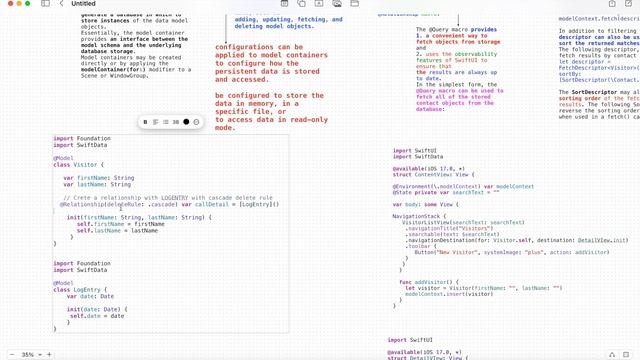Insert a sticky note from the toolbar
The image size is (640, 360).
pos(284,3)
